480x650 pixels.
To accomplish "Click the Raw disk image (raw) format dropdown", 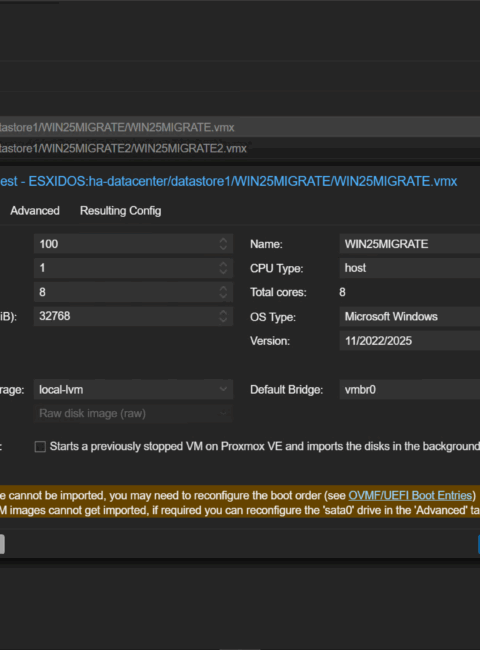I will pos(133,413).
